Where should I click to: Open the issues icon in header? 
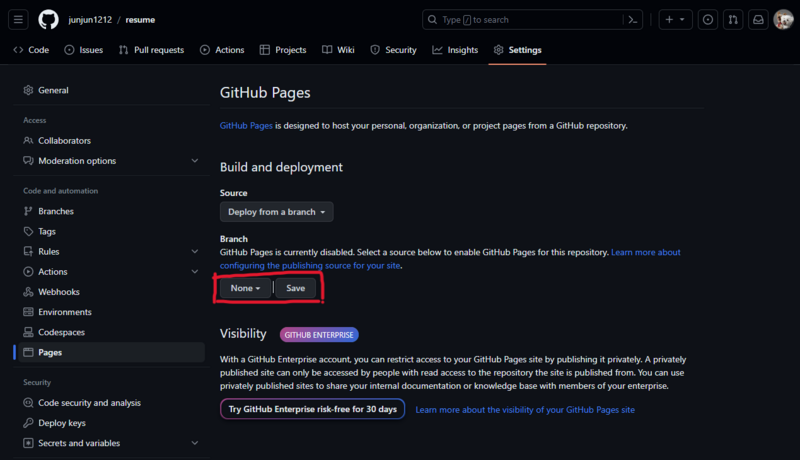708,20
